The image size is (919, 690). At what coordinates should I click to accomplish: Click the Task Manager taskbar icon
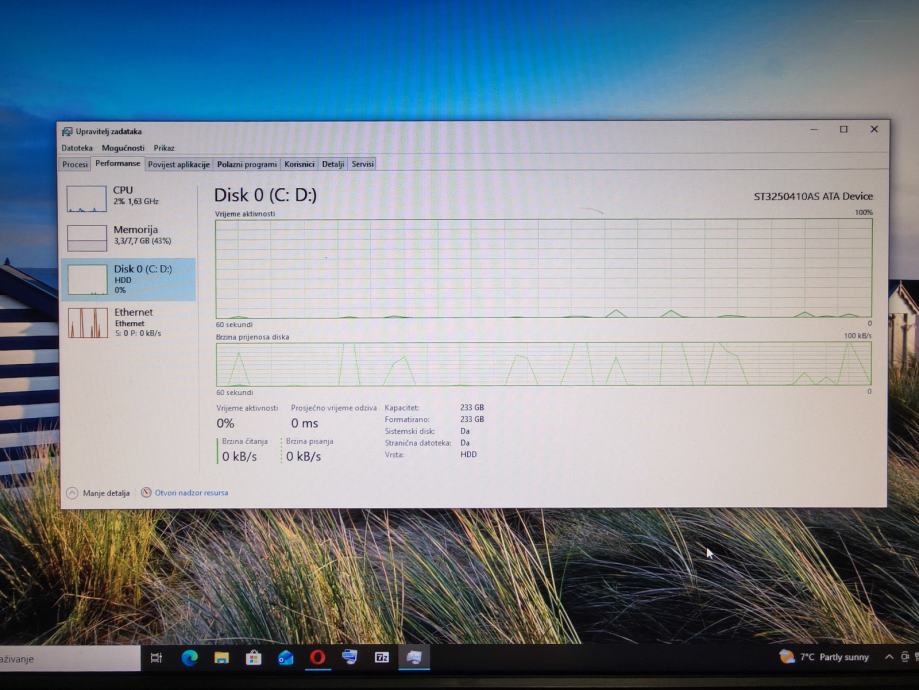coord(414,657)
